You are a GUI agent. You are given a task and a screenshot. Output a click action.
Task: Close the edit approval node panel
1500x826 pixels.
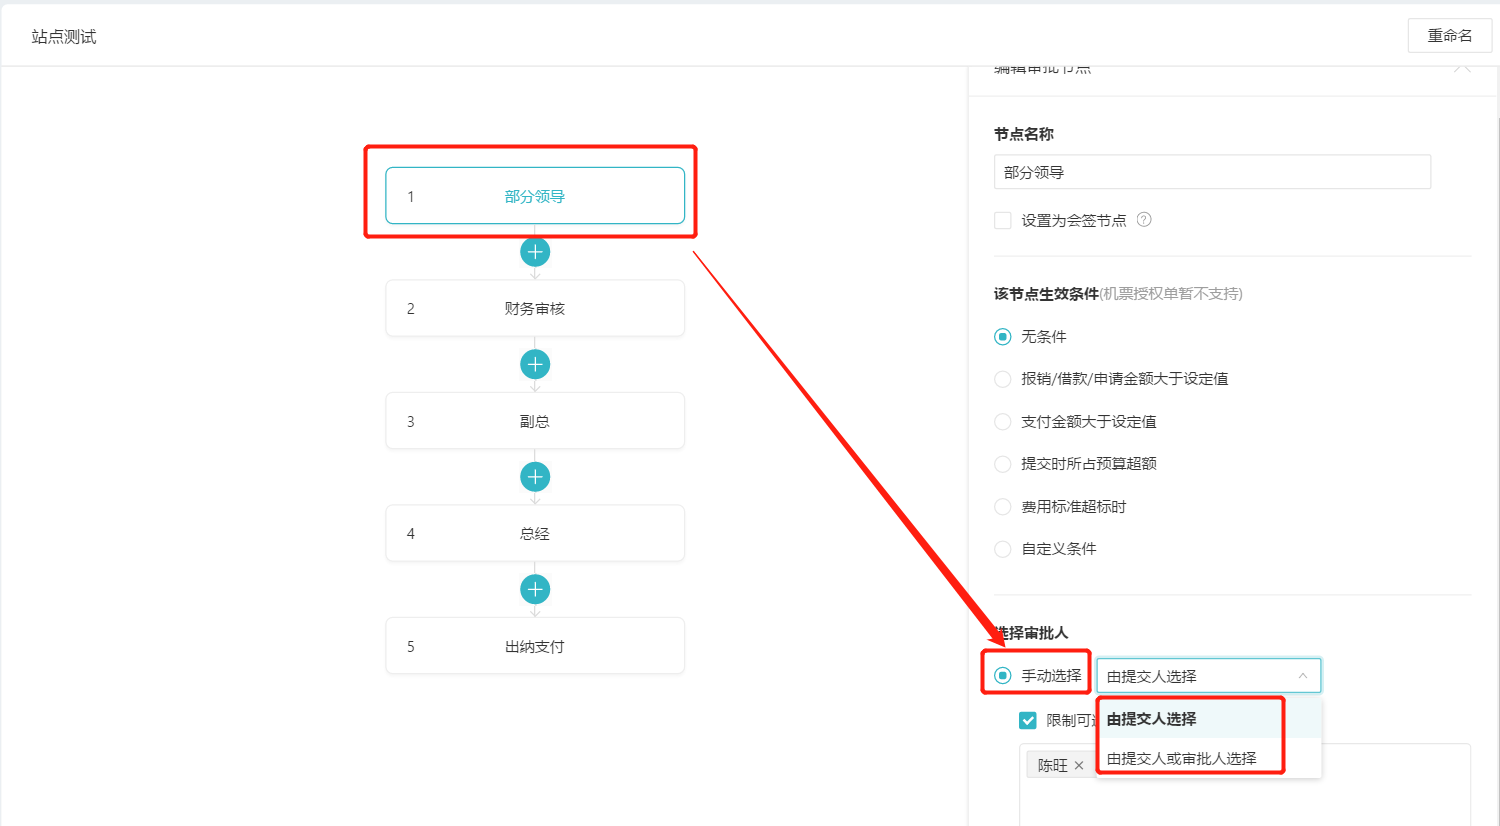coord(1462,68)
